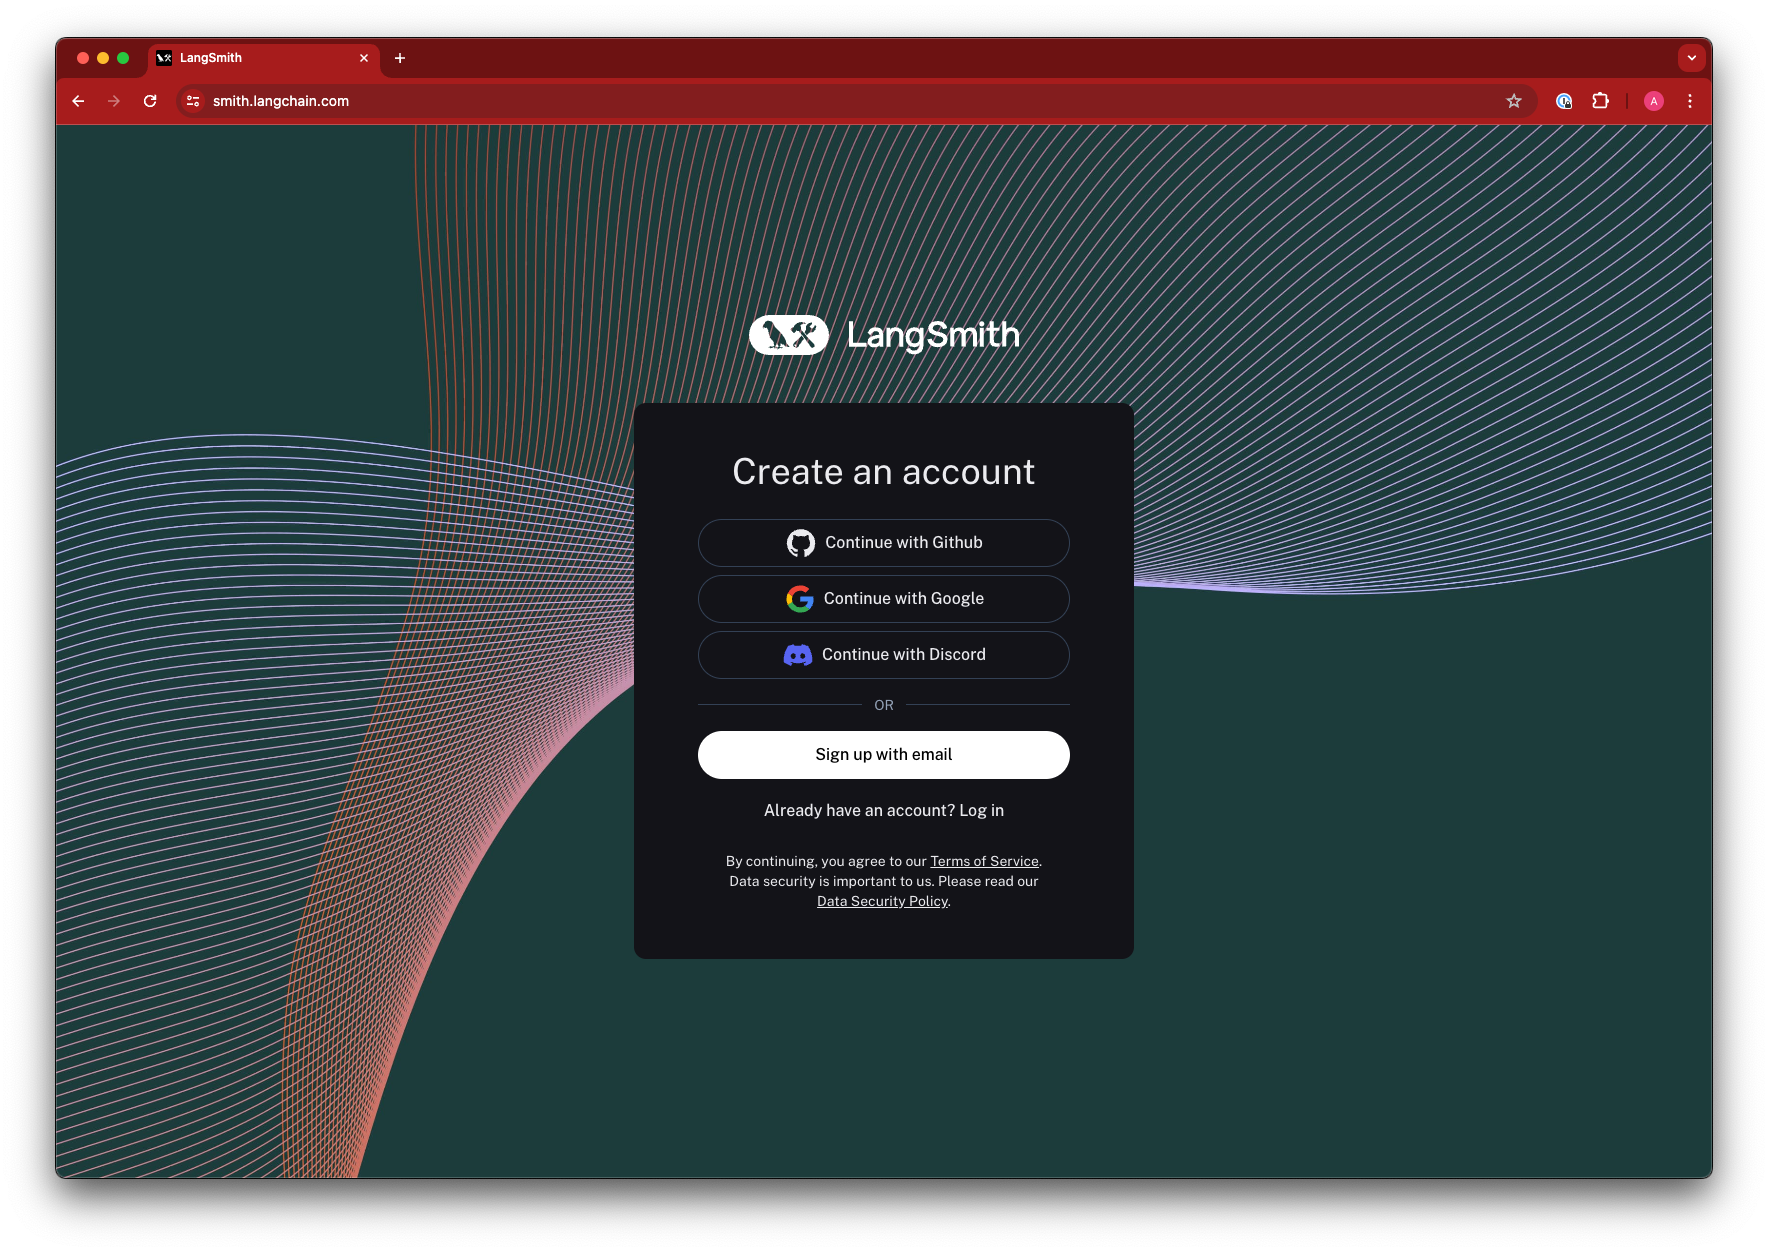1768x1252 pixels.
Task: Open the tab search dropdown chevron
Action: coord(1692,58)
